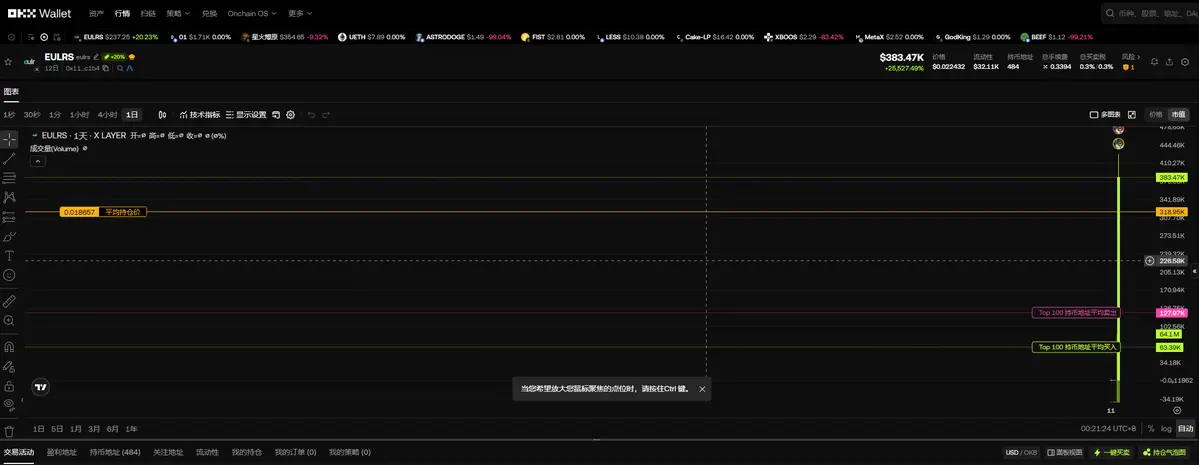1199x465 pixels.
Task: Select the 30秒 timeframe
Action: click(31, 115)
